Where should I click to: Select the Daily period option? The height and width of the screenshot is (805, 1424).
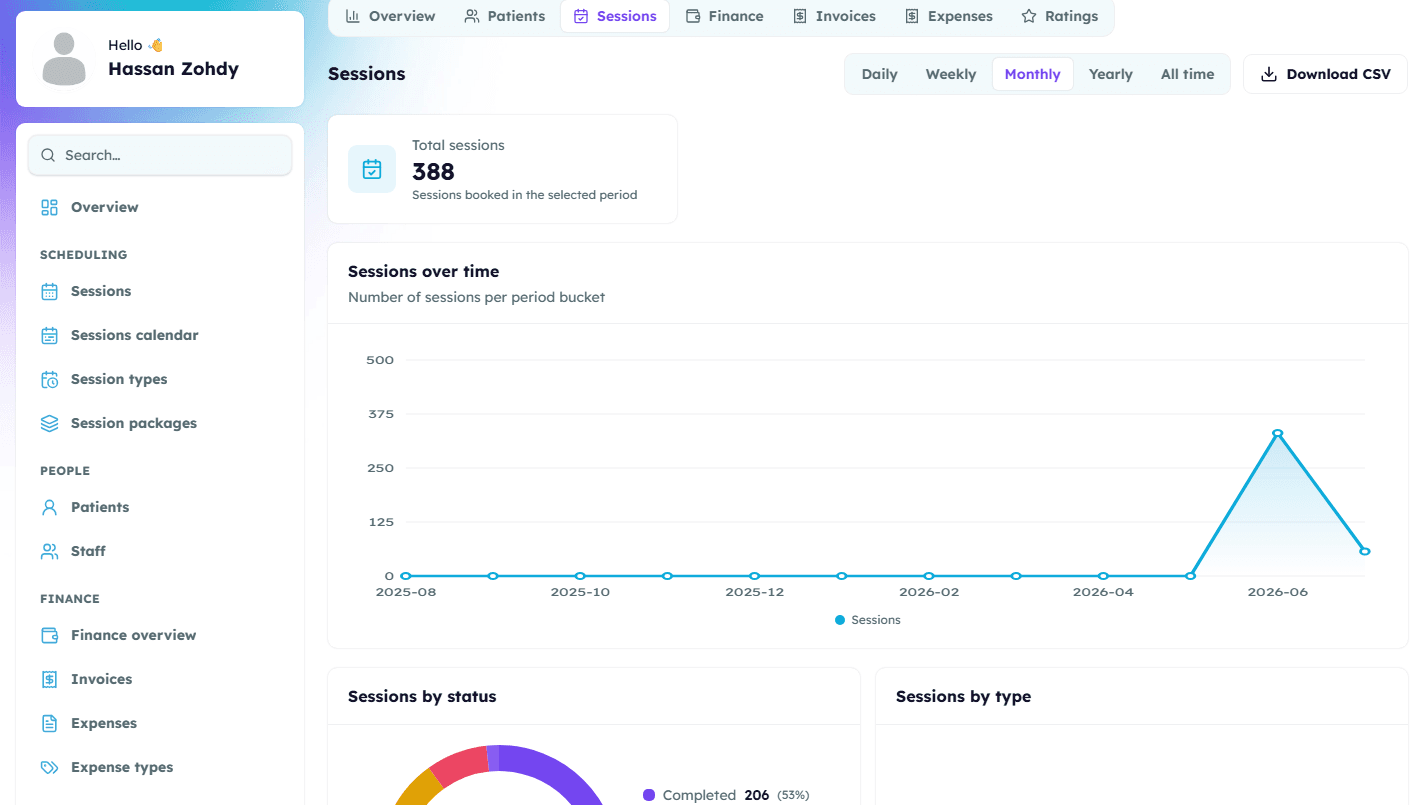(880, 74)
